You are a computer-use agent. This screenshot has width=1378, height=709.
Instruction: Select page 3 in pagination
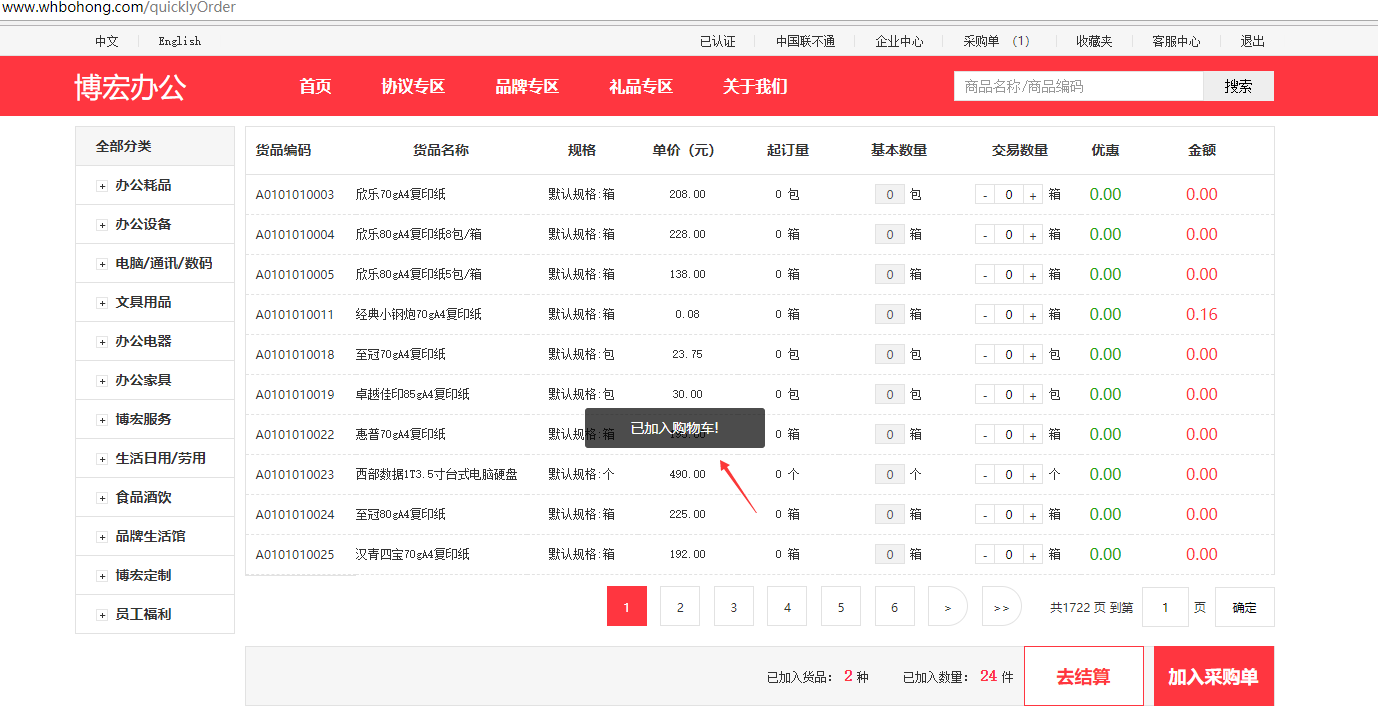734,607
